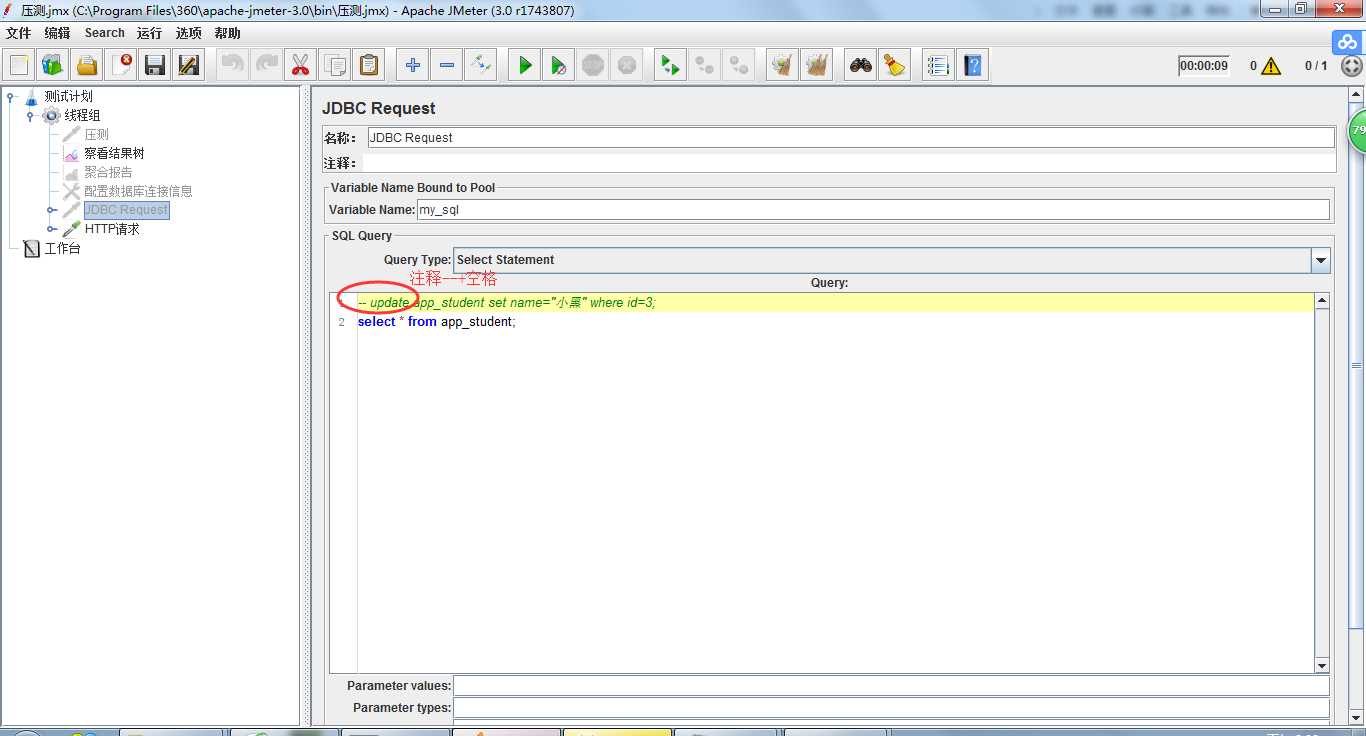Click Remote Start All icon

671,65
